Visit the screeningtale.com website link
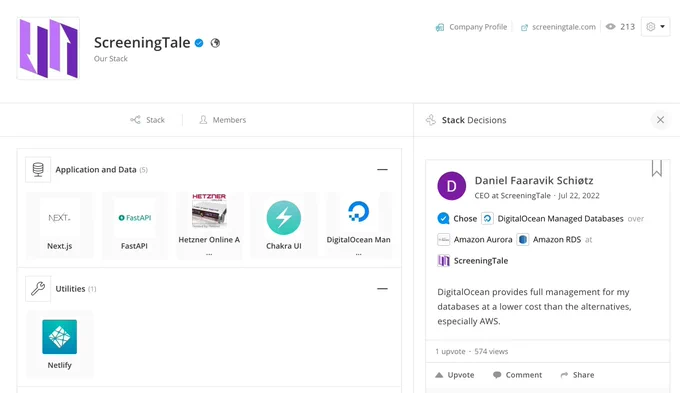Screen dimensions: 680x393 pyautogui.click(x=558, y=27)
